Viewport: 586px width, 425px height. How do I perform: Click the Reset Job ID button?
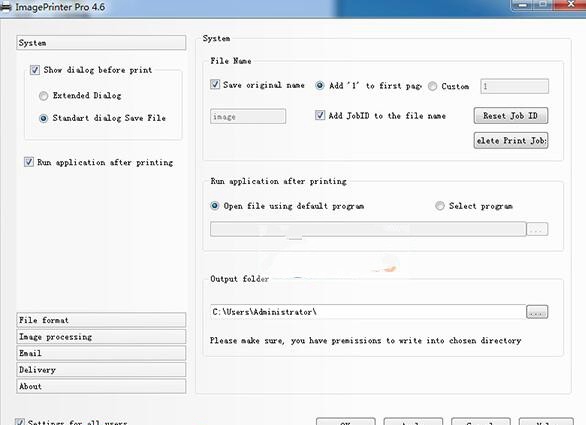tap(511, 116)
